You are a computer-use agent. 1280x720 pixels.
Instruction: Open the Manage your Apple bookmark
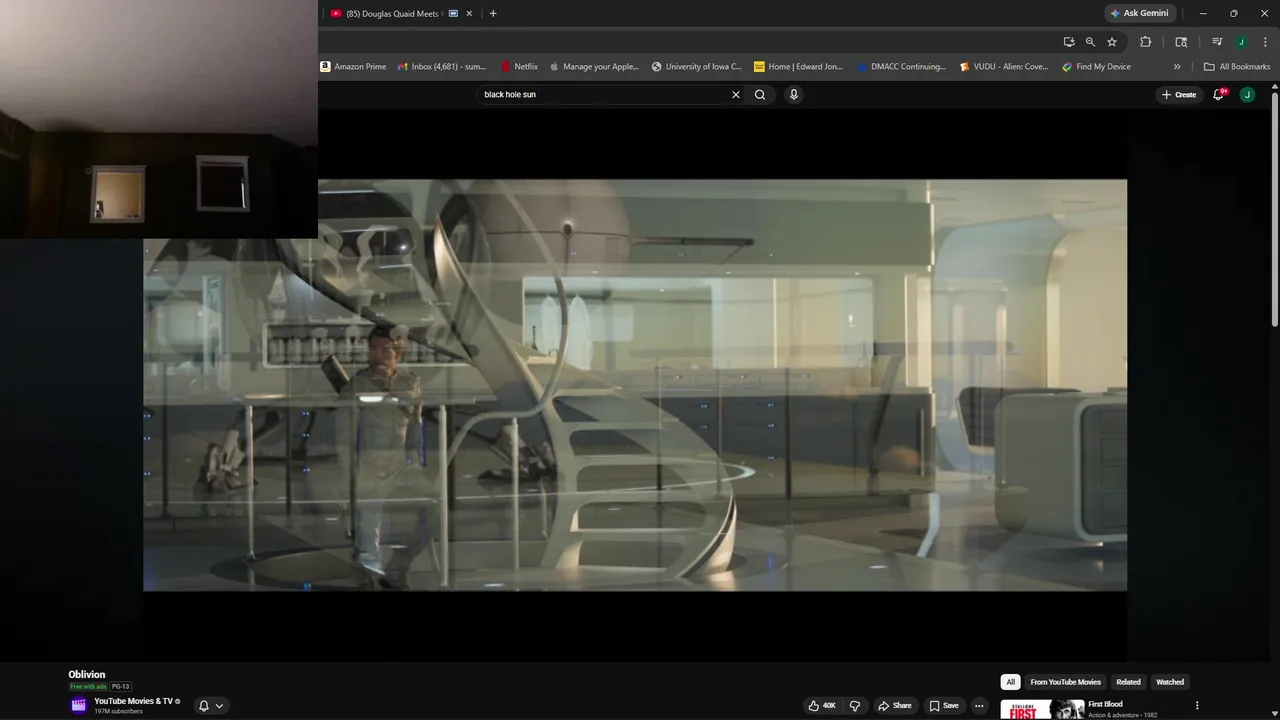tap(594, 67)
